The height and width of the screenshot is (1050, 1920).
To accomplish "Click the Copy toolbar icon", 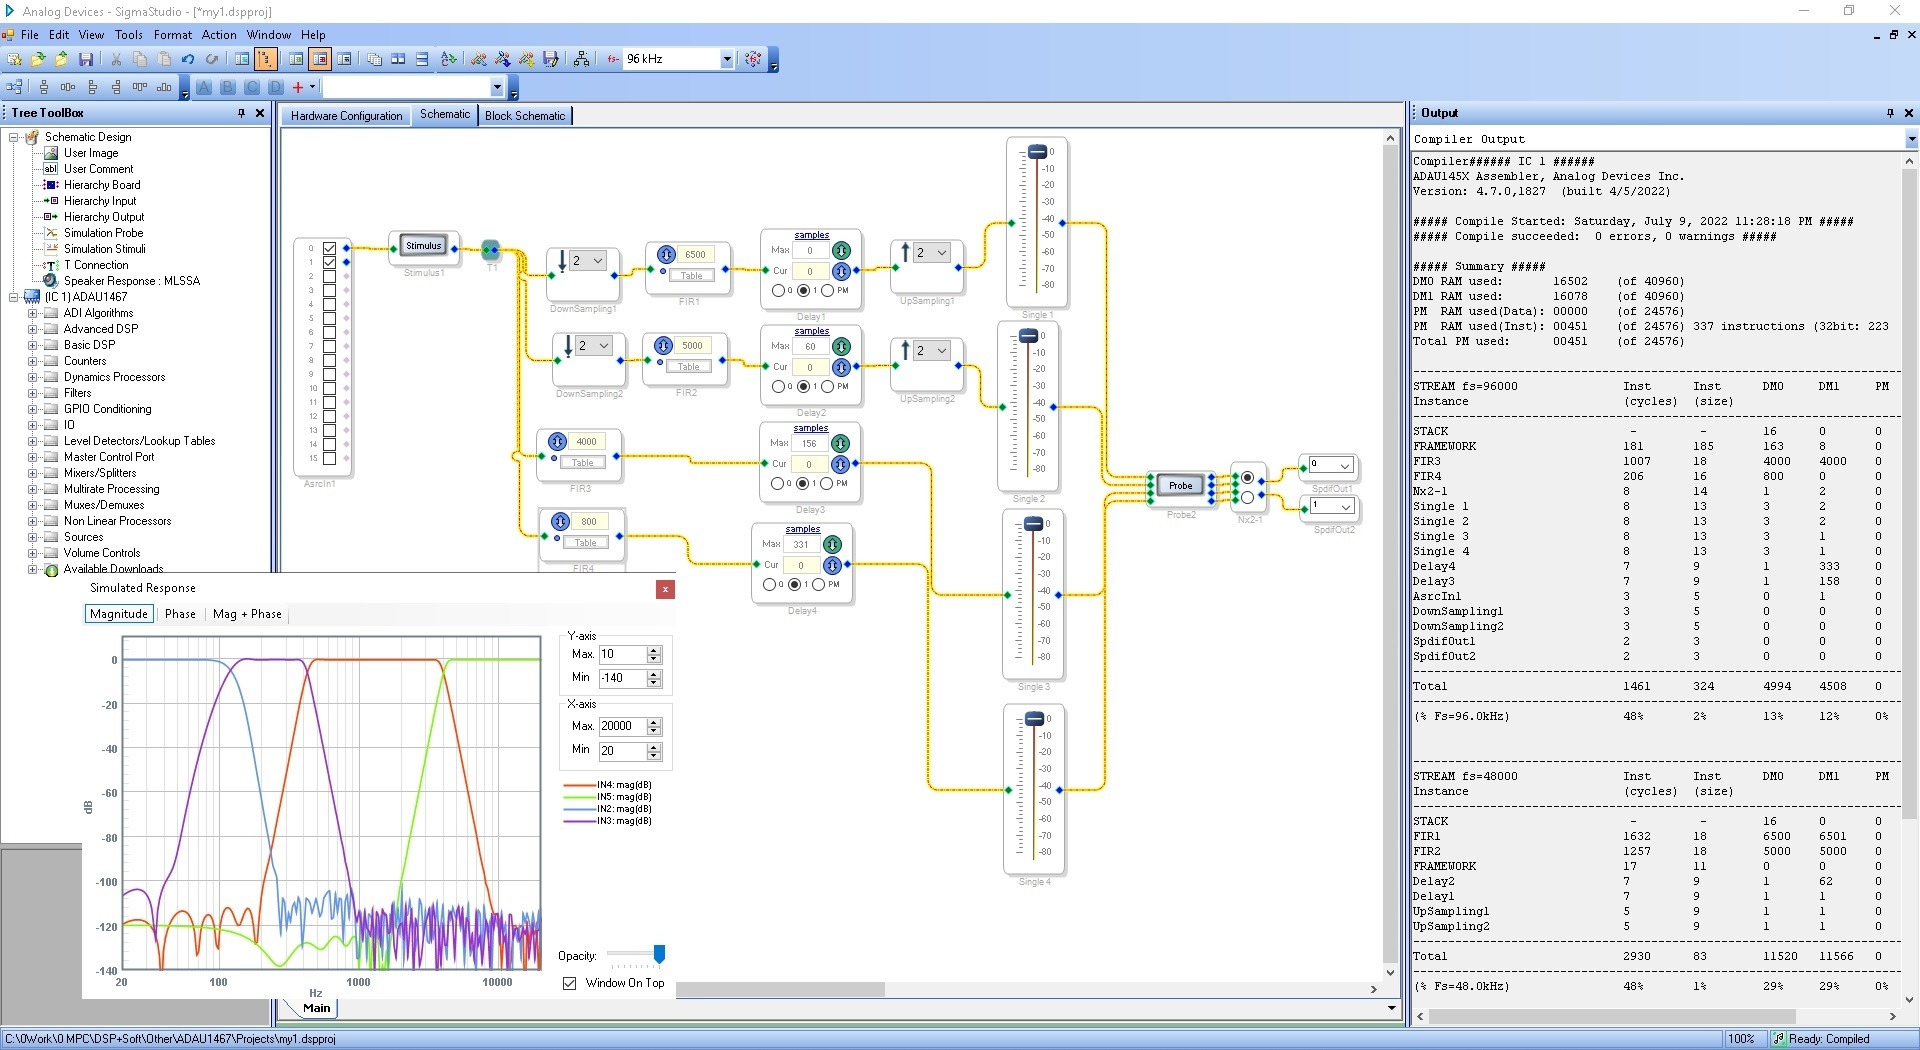I will tap(140, 59).
